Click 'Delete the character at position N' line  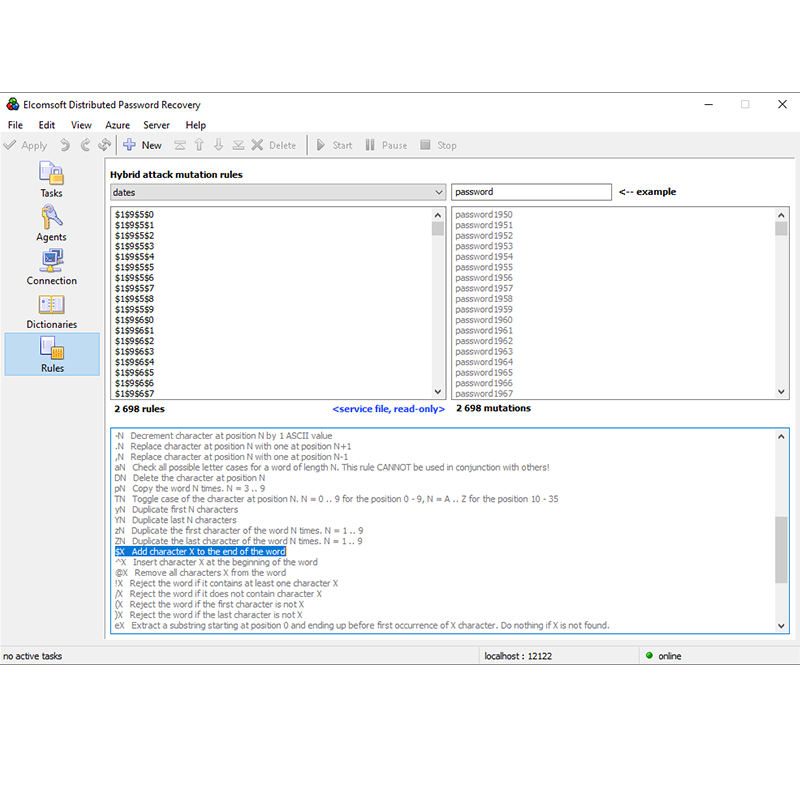pos(190,478)
